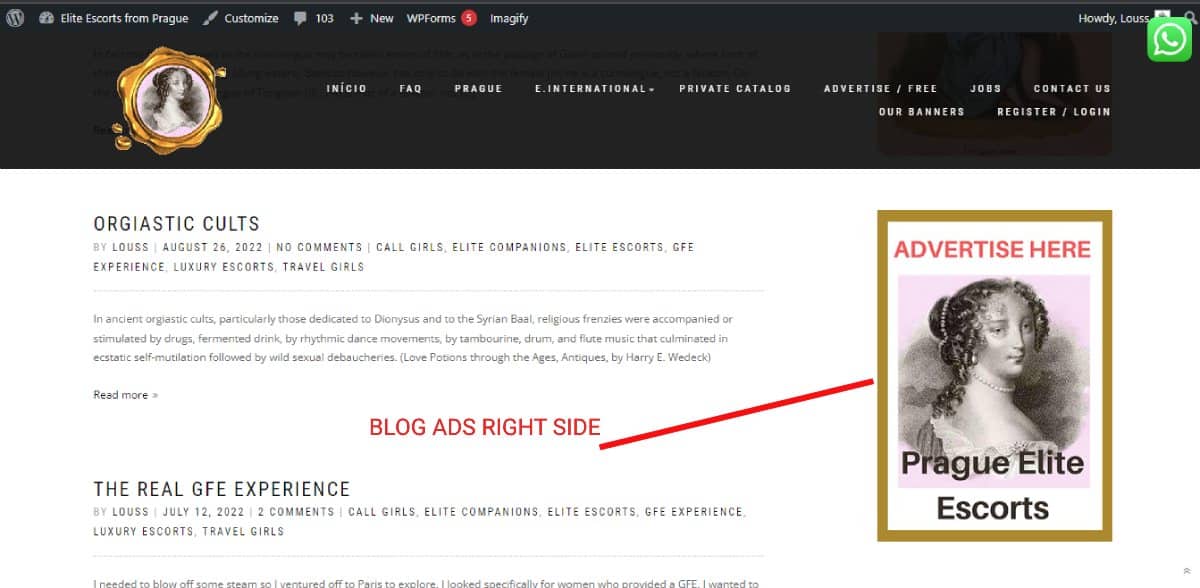Open Imagify in admin bar
1200x588 pixels.
[x=509, y=18]
